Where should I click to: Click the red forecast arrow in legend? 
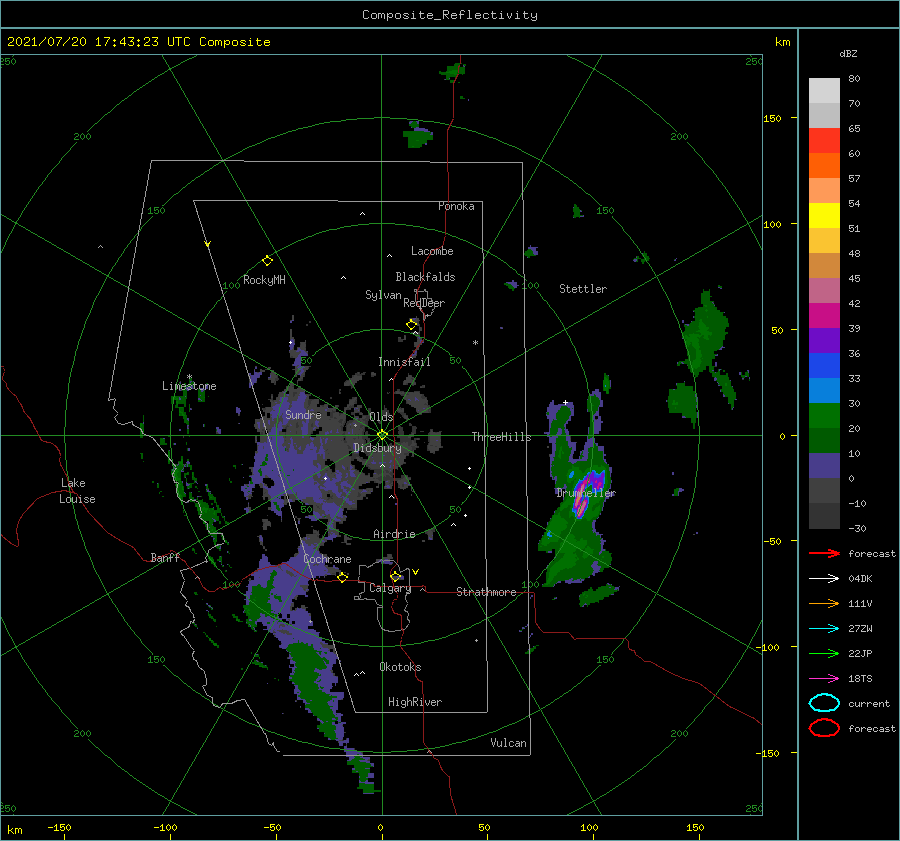click(x=824, y=553)
